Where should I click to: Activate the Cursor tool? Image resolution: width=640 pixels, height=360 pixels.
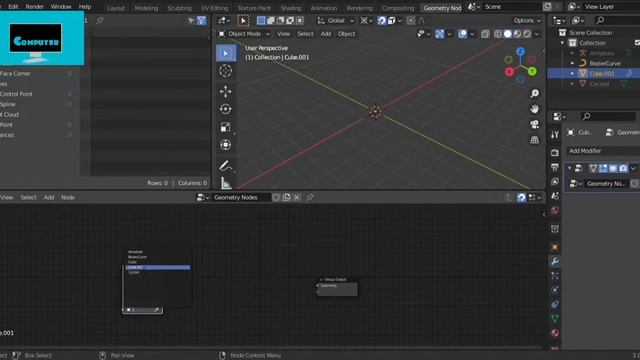pyautogui.click(x=226, y=71)
